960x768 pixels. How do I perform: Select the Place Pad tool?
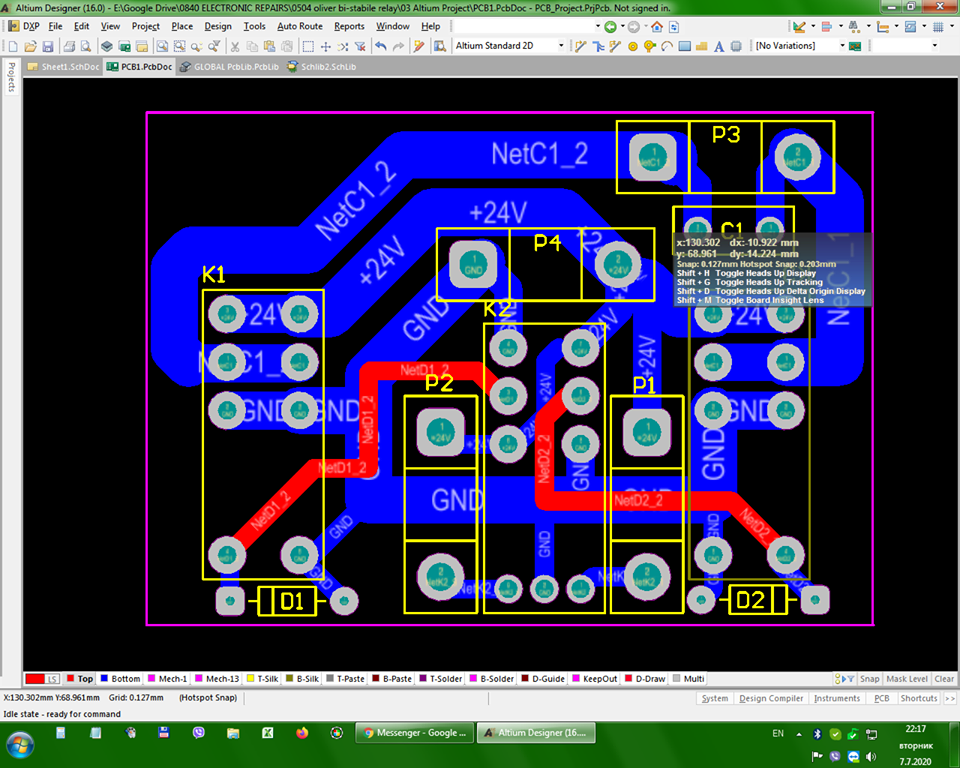click(x=633, y=46)
